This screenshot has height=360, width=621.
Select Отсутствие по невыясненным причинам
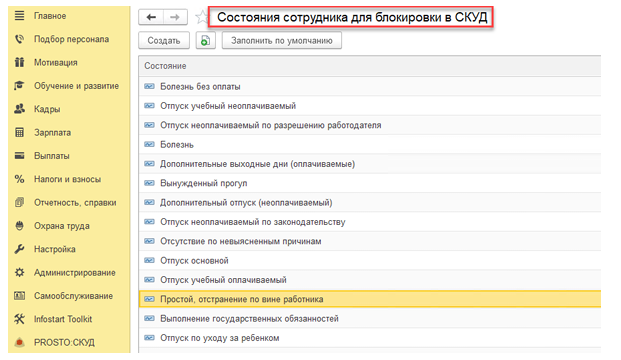370,241
